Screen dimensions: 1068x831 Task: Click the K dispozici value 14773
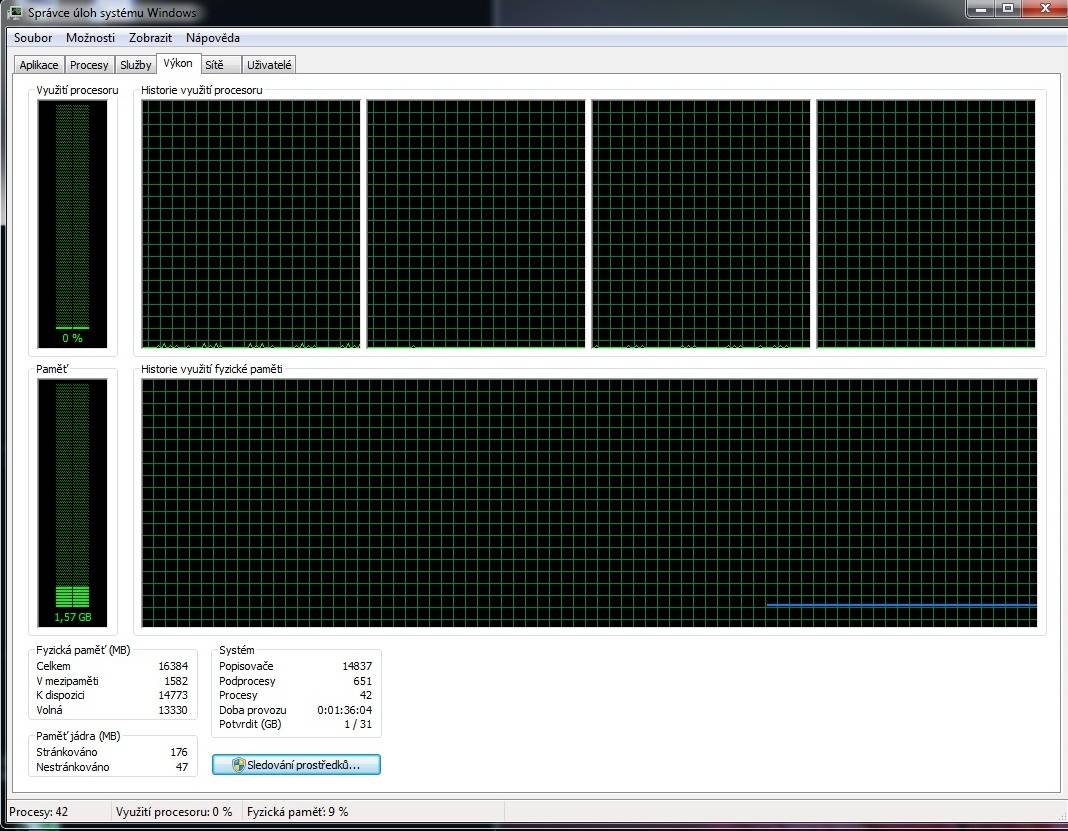[x=173, y=695]
